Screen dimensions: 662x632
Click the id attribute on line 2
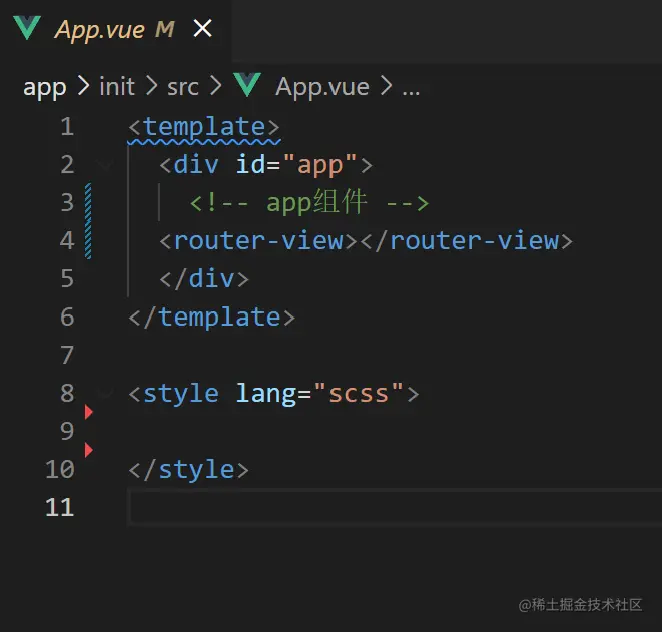point(250,164)
